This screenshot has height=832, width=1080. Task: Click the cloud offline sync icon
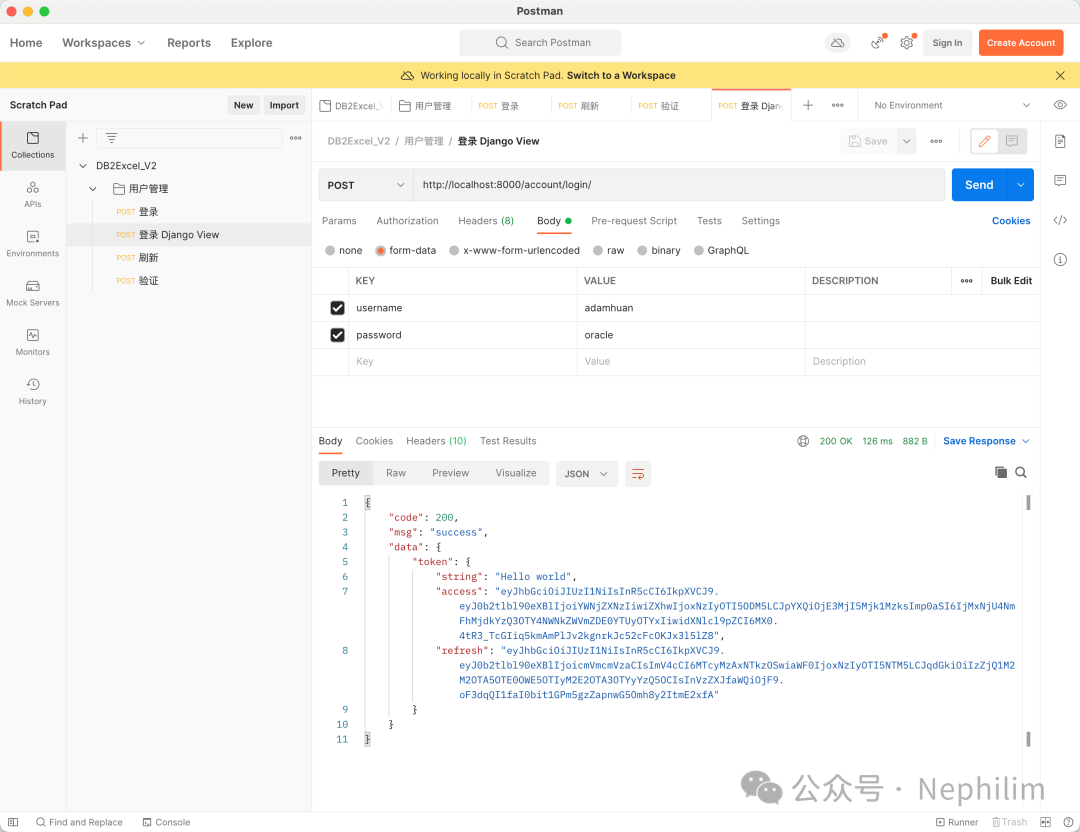[x=838, y=43]
